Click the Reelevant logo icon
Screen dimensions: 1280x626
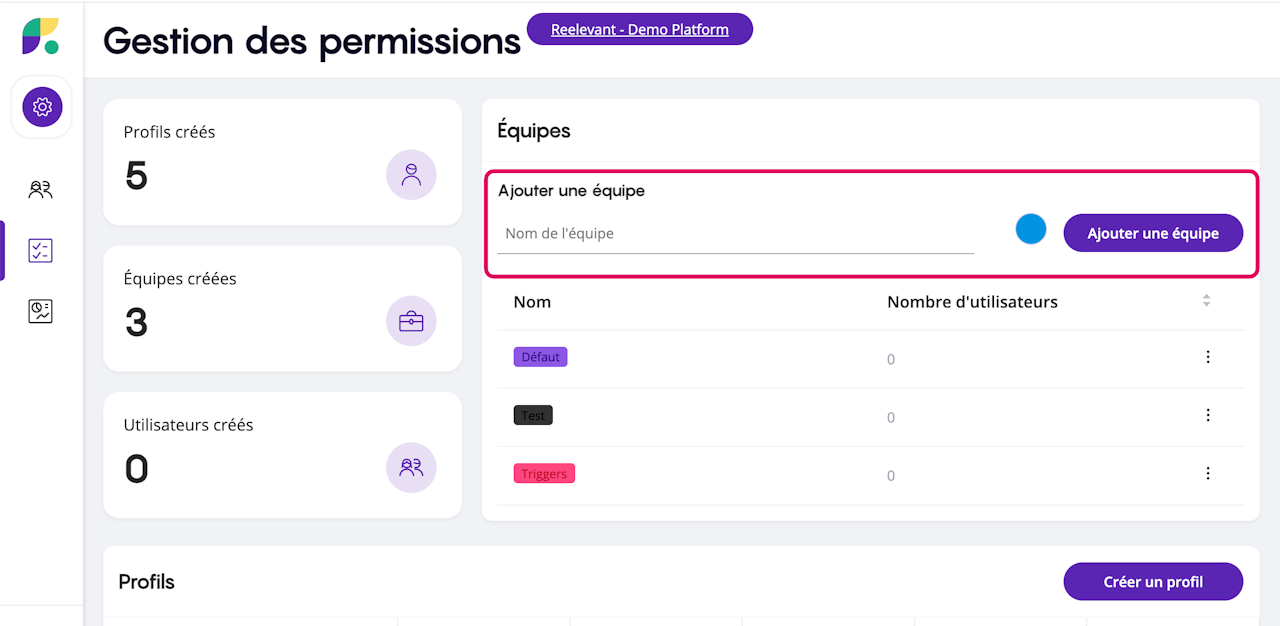click(x=41, y=36)
